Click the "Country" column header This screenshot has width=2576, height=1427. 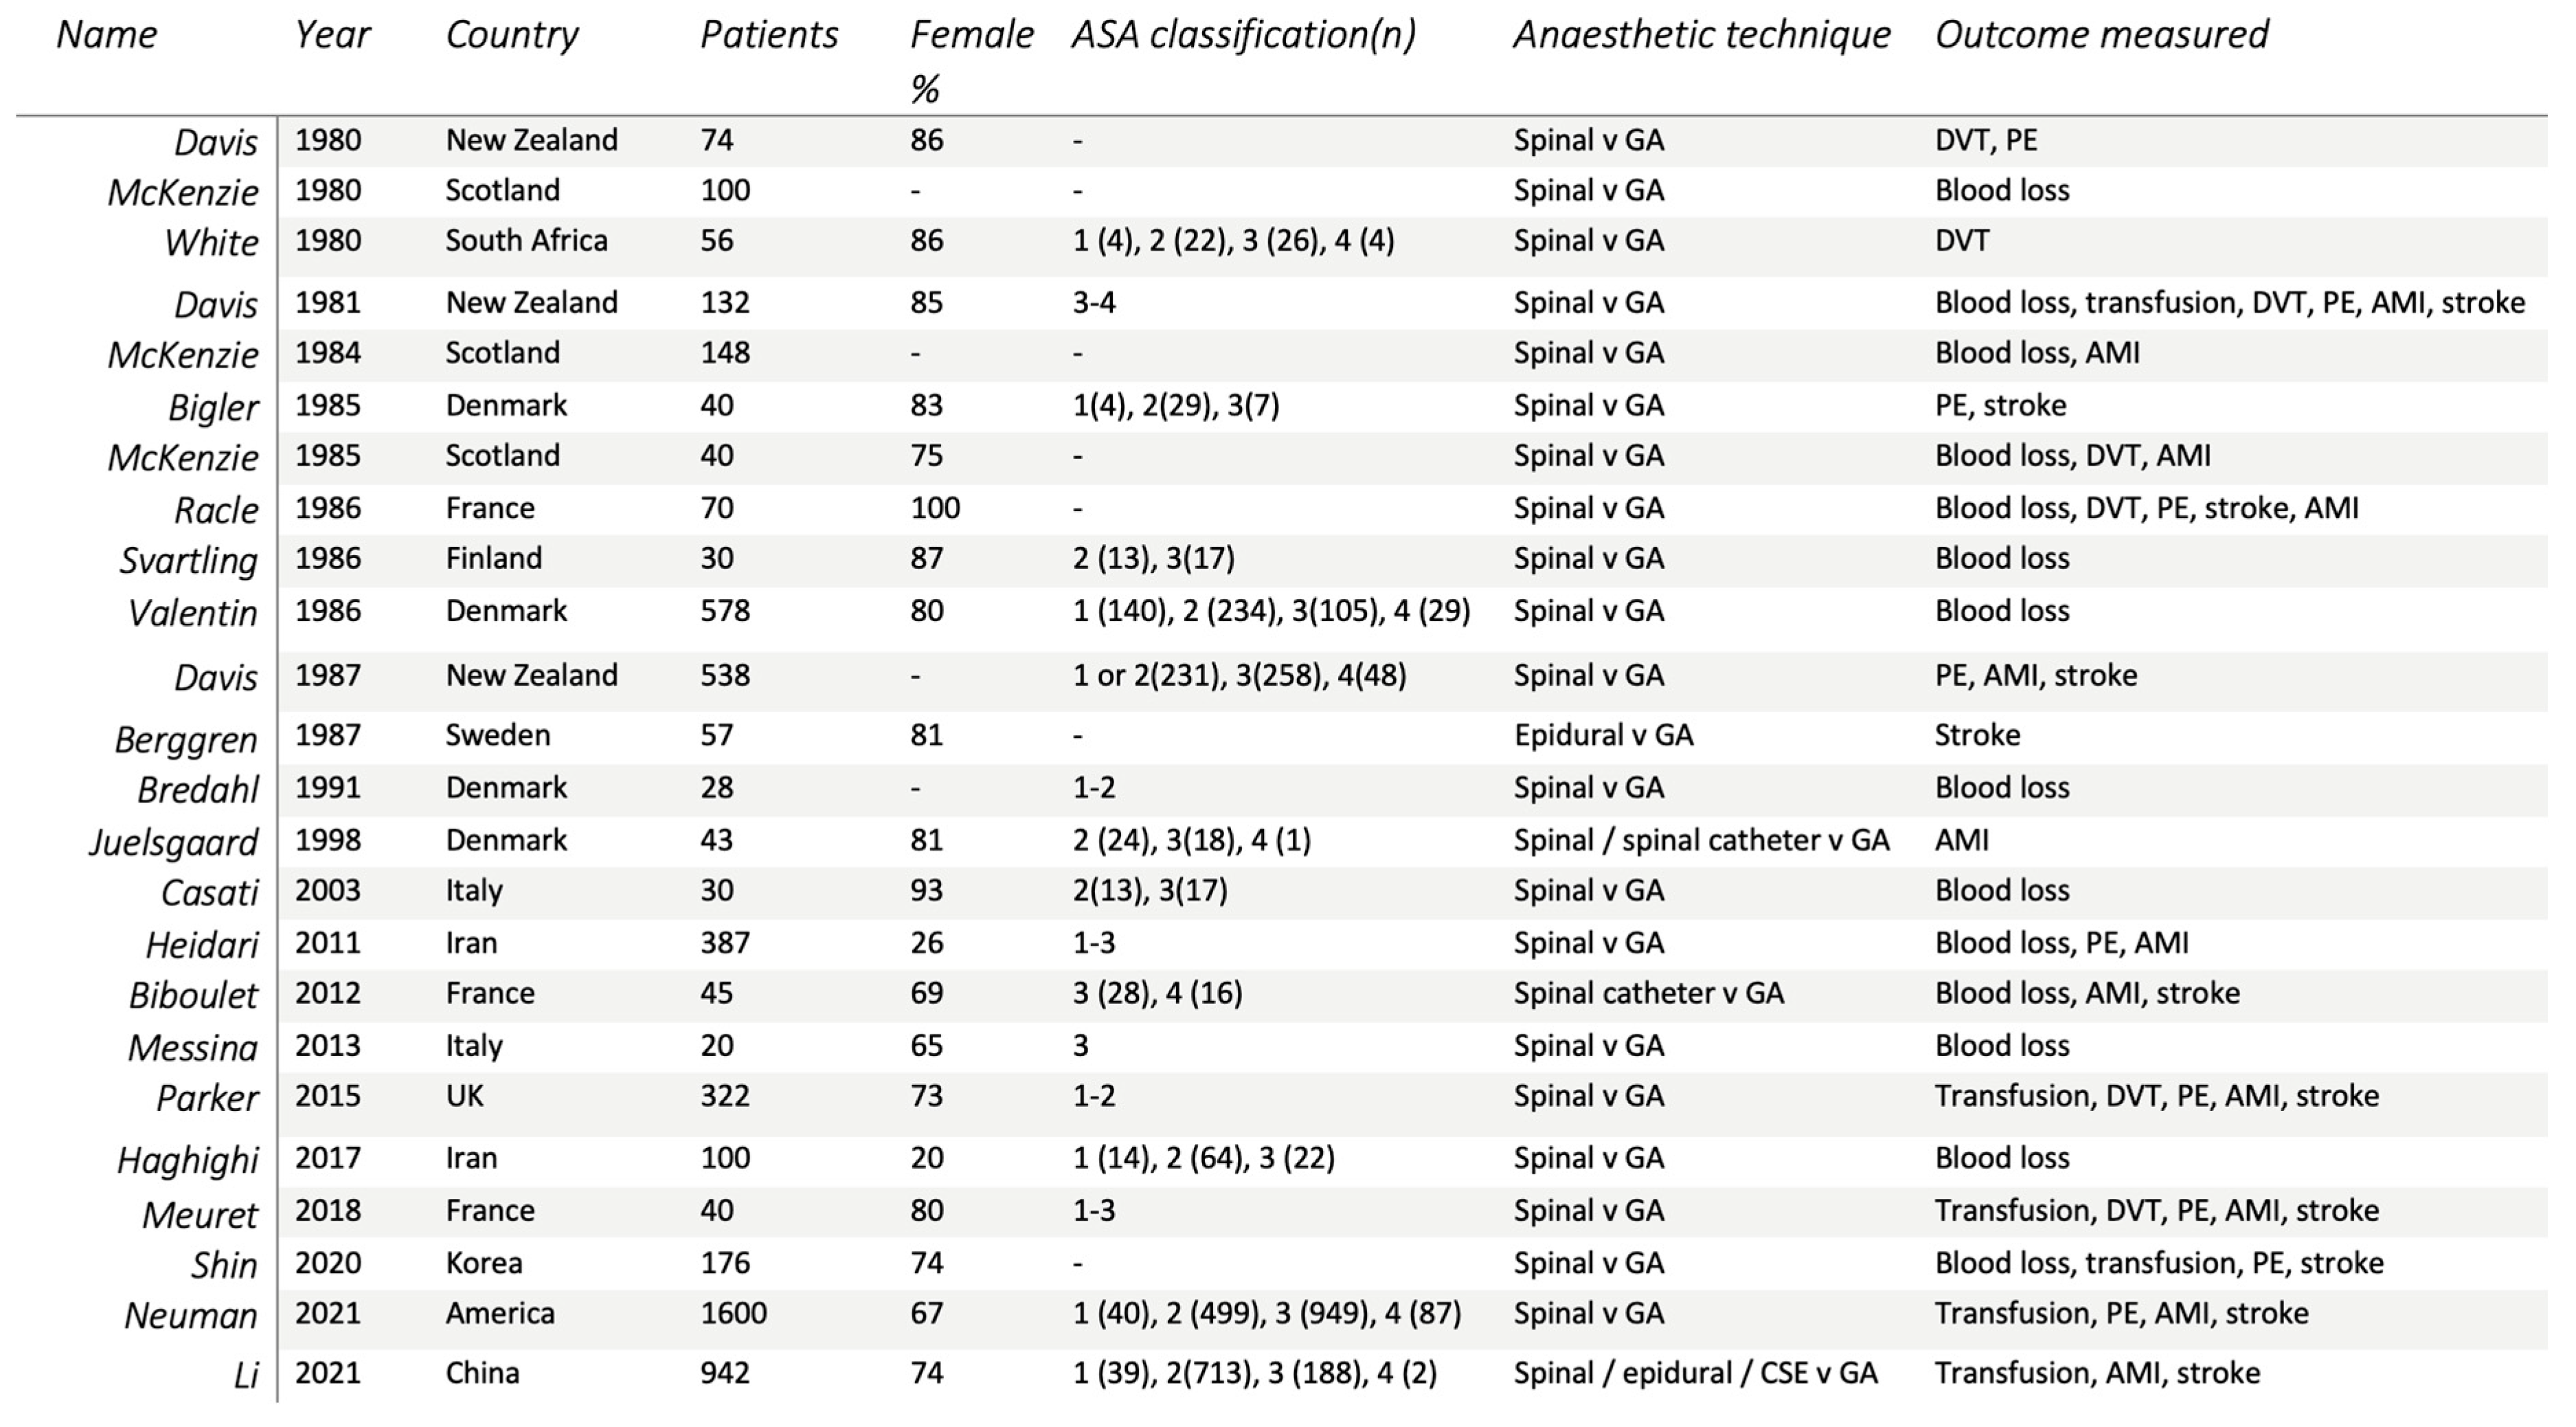511,35
